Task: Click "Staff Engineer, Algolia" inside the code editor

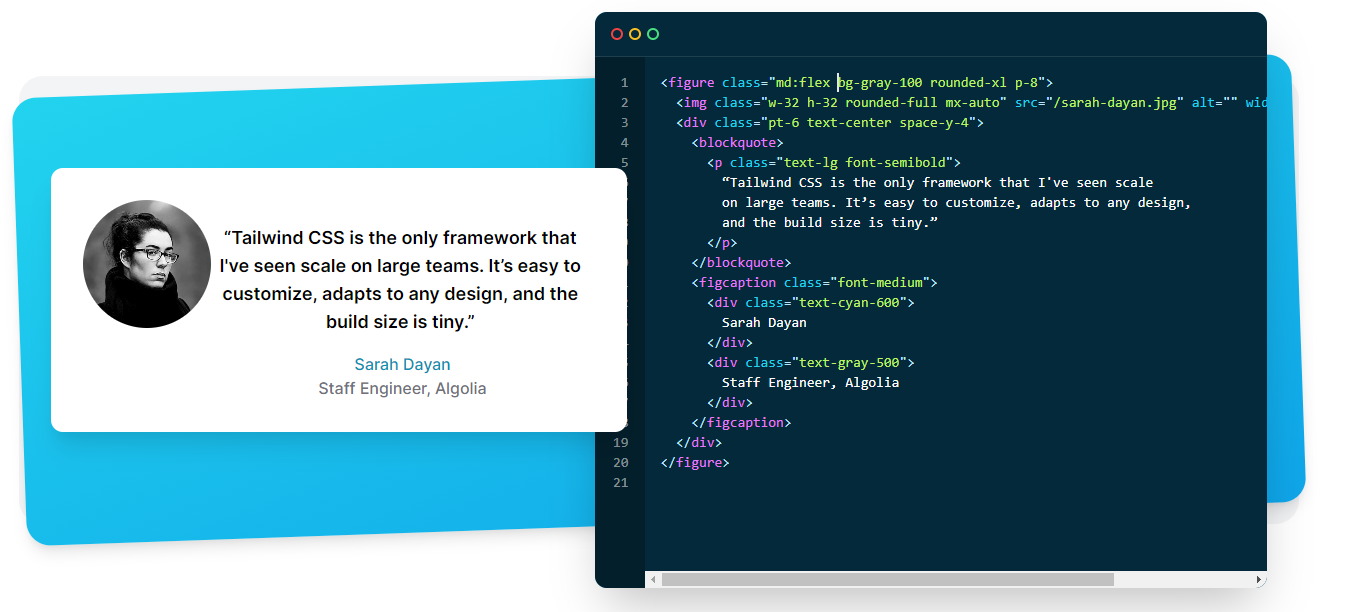Action: (x=811, y=383)
